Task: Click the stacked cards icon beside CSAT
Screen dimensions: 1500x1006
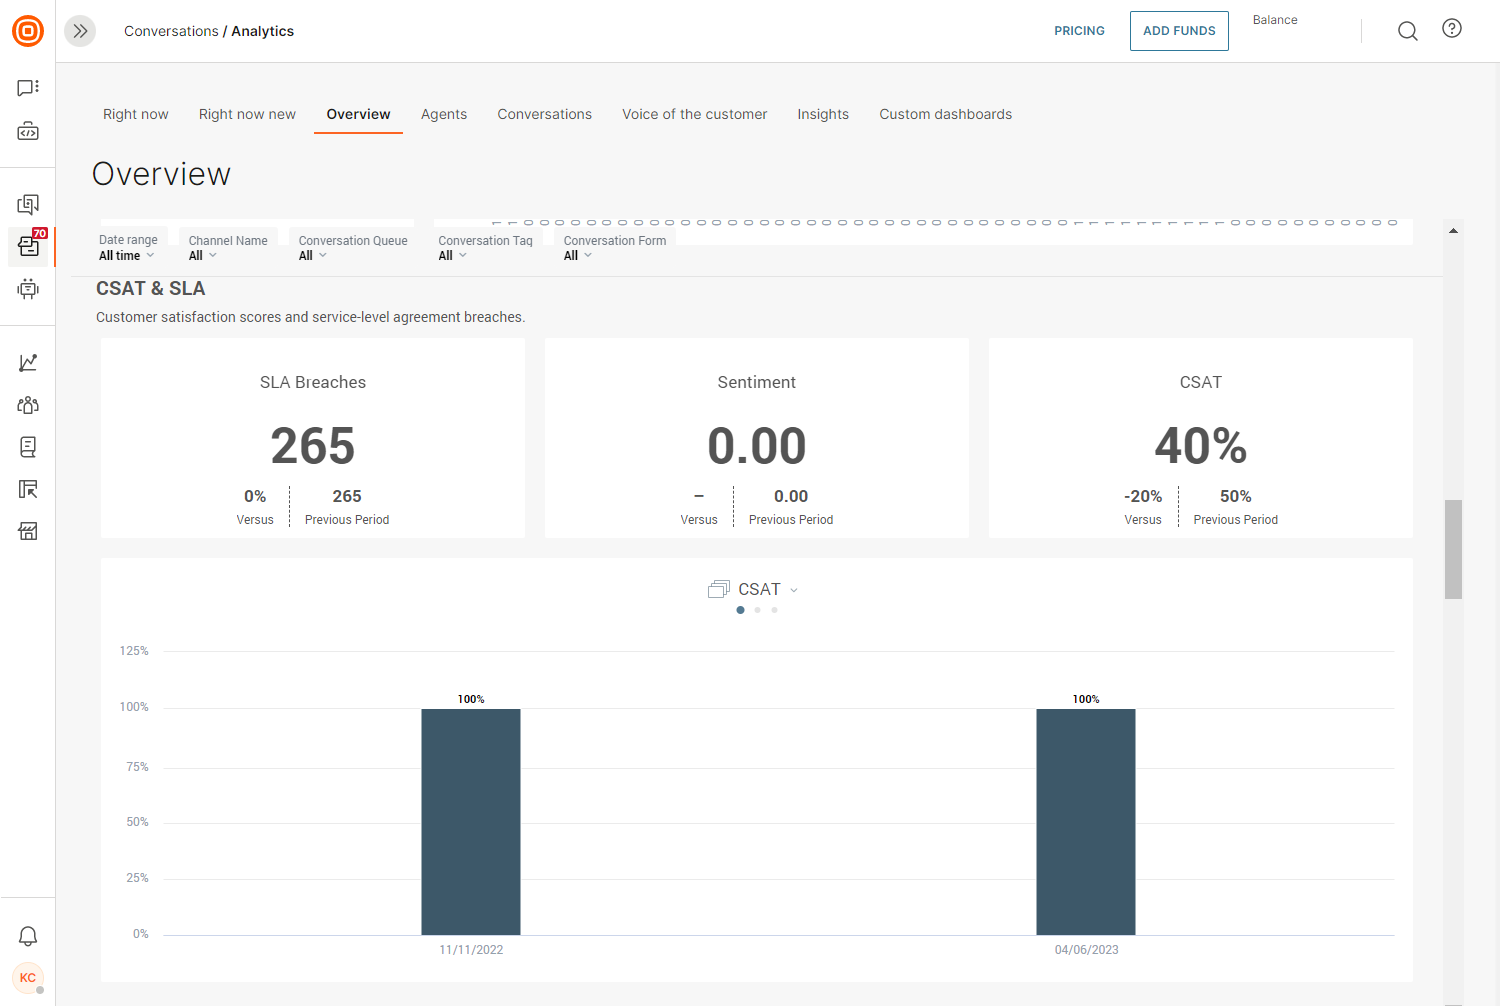Action: (x=718, y=589)
